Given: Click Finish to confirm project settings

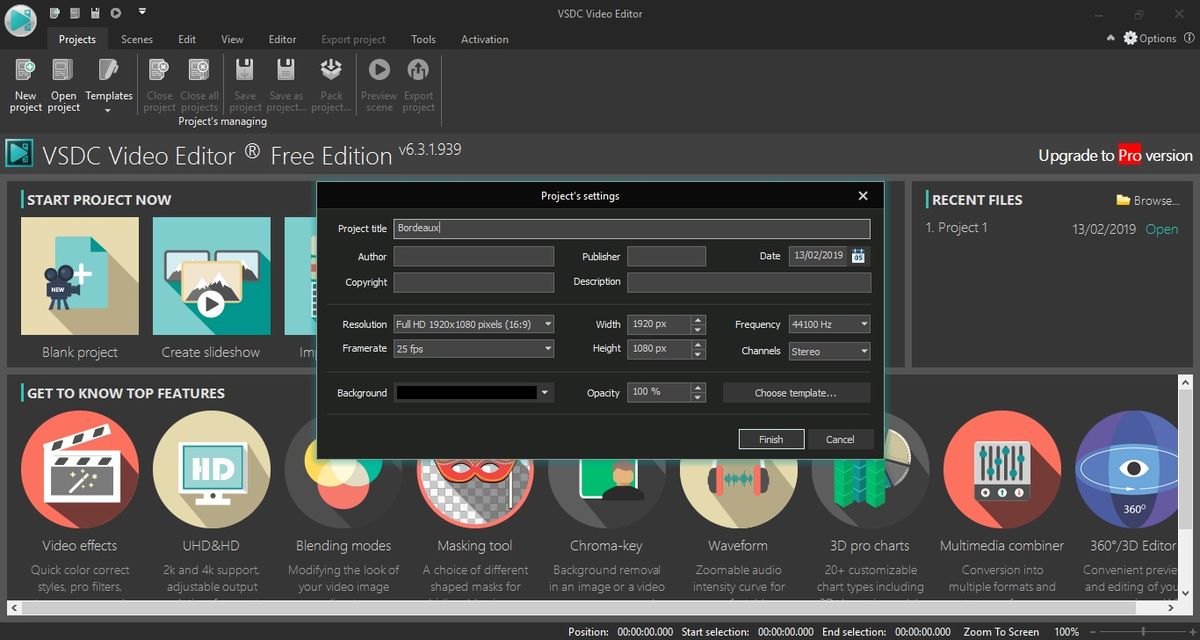Looking at the screenshot, I should [x=771, y=439].
